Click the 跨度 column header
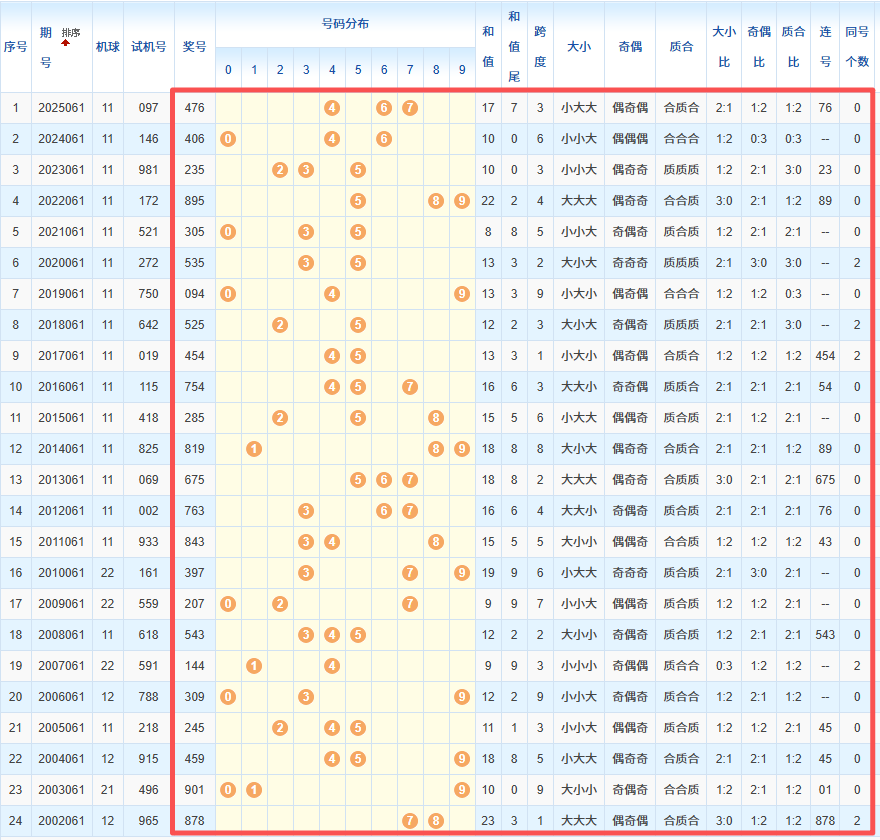The image size is (880, 840). pyautogui.click(x=540, y=46)
